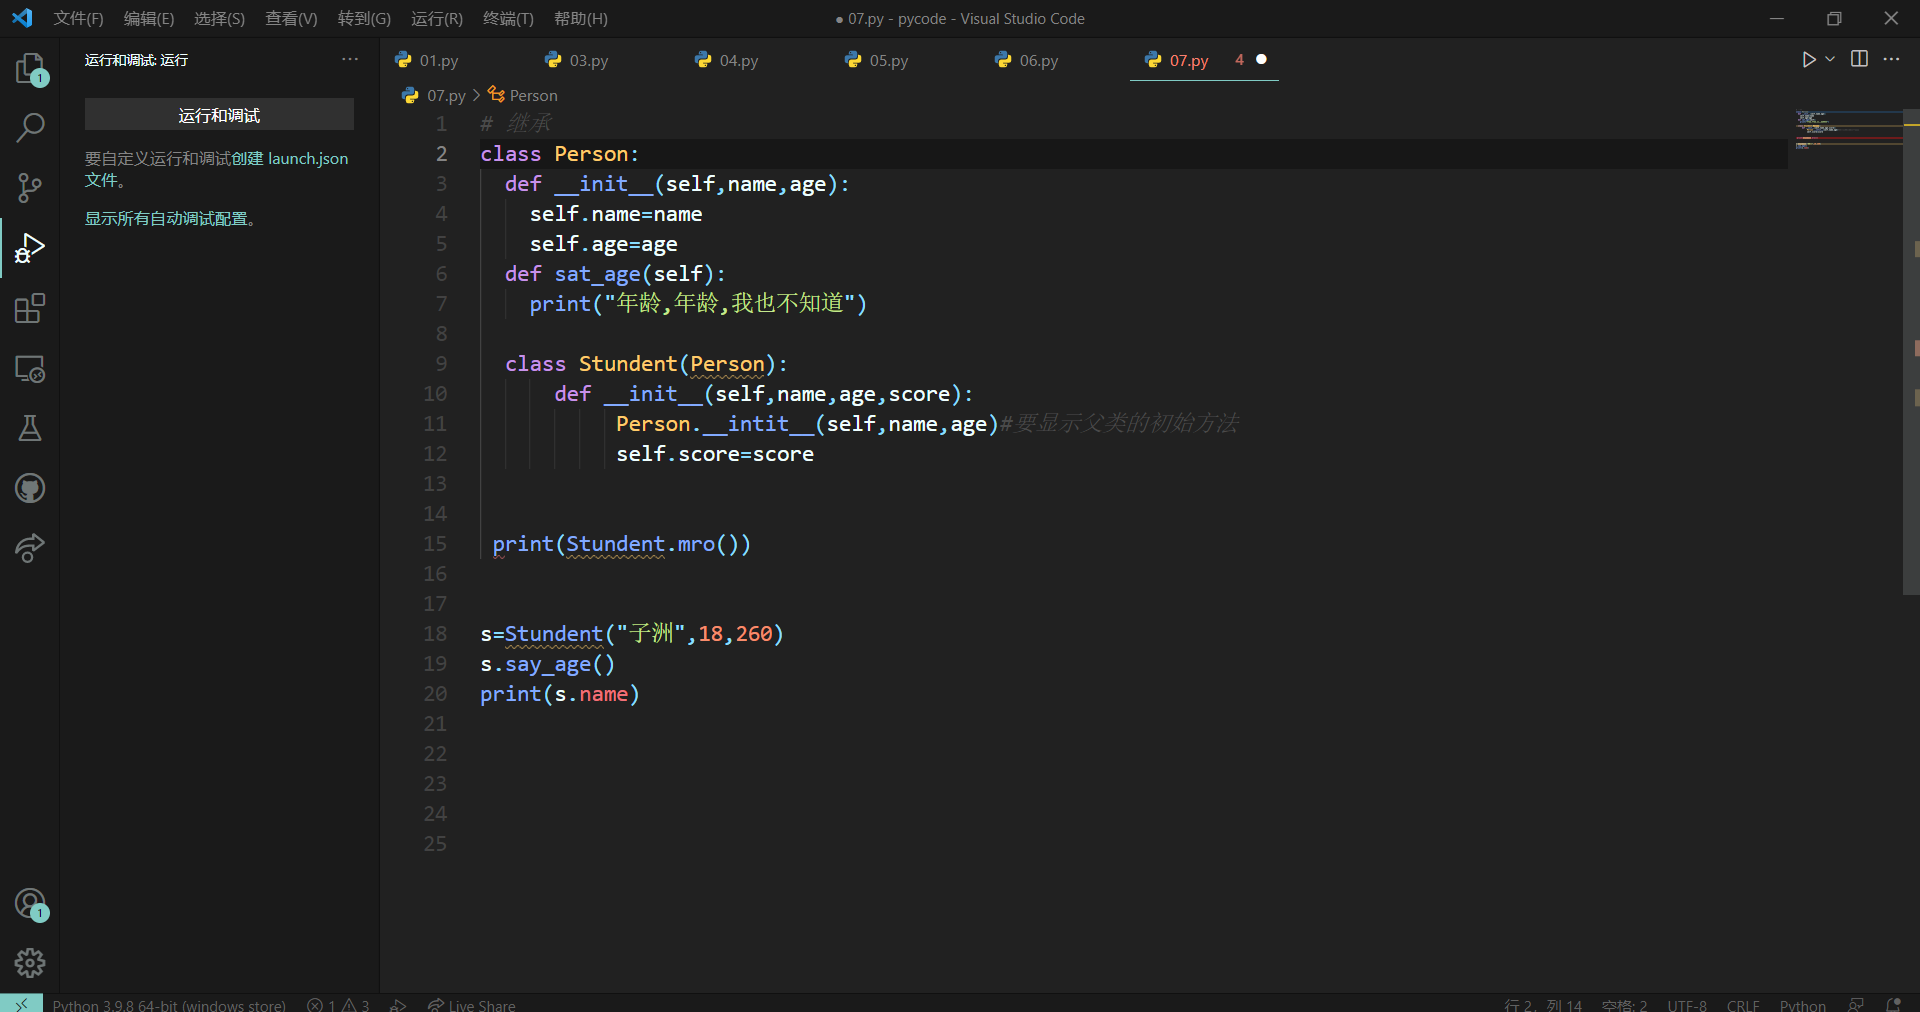Open the 运行(R) menu
Viewport: 1920px width, 1012px height.
coord(436,18)
